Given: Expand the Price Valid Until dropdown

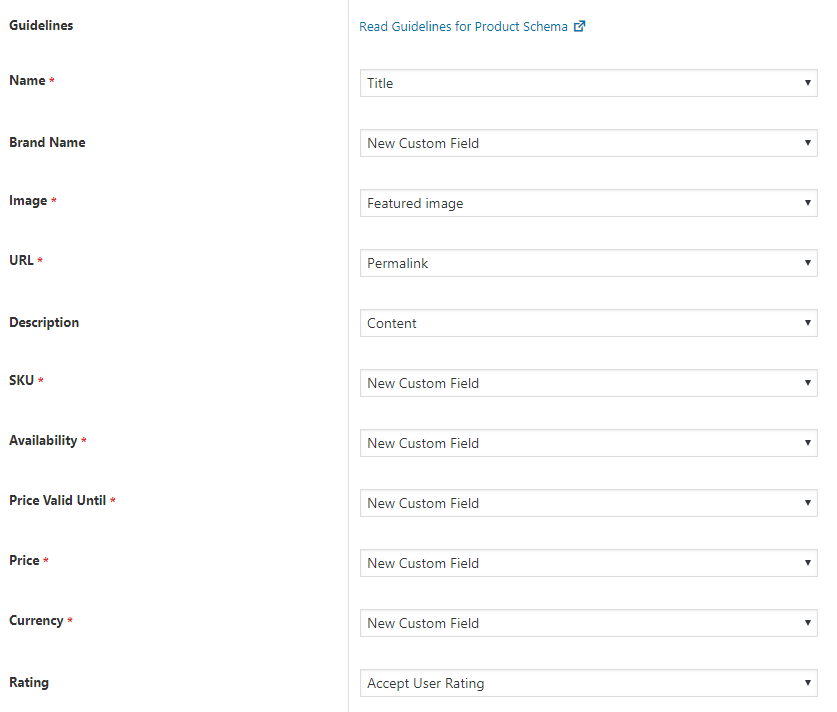Looking at the screenshot, I should click(x=588, y=503).
